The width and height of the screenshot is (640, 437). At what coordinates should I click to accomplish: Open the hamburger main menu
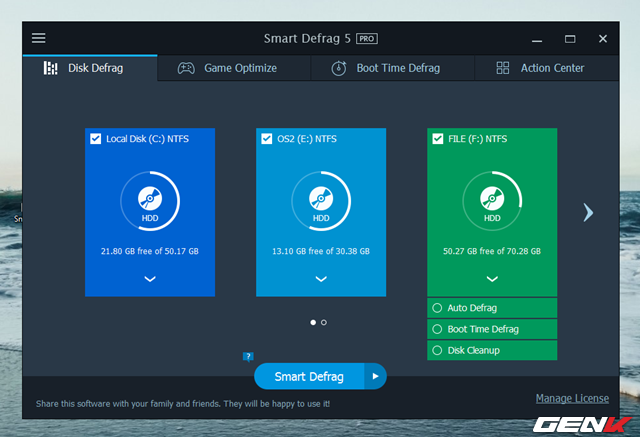39,38
